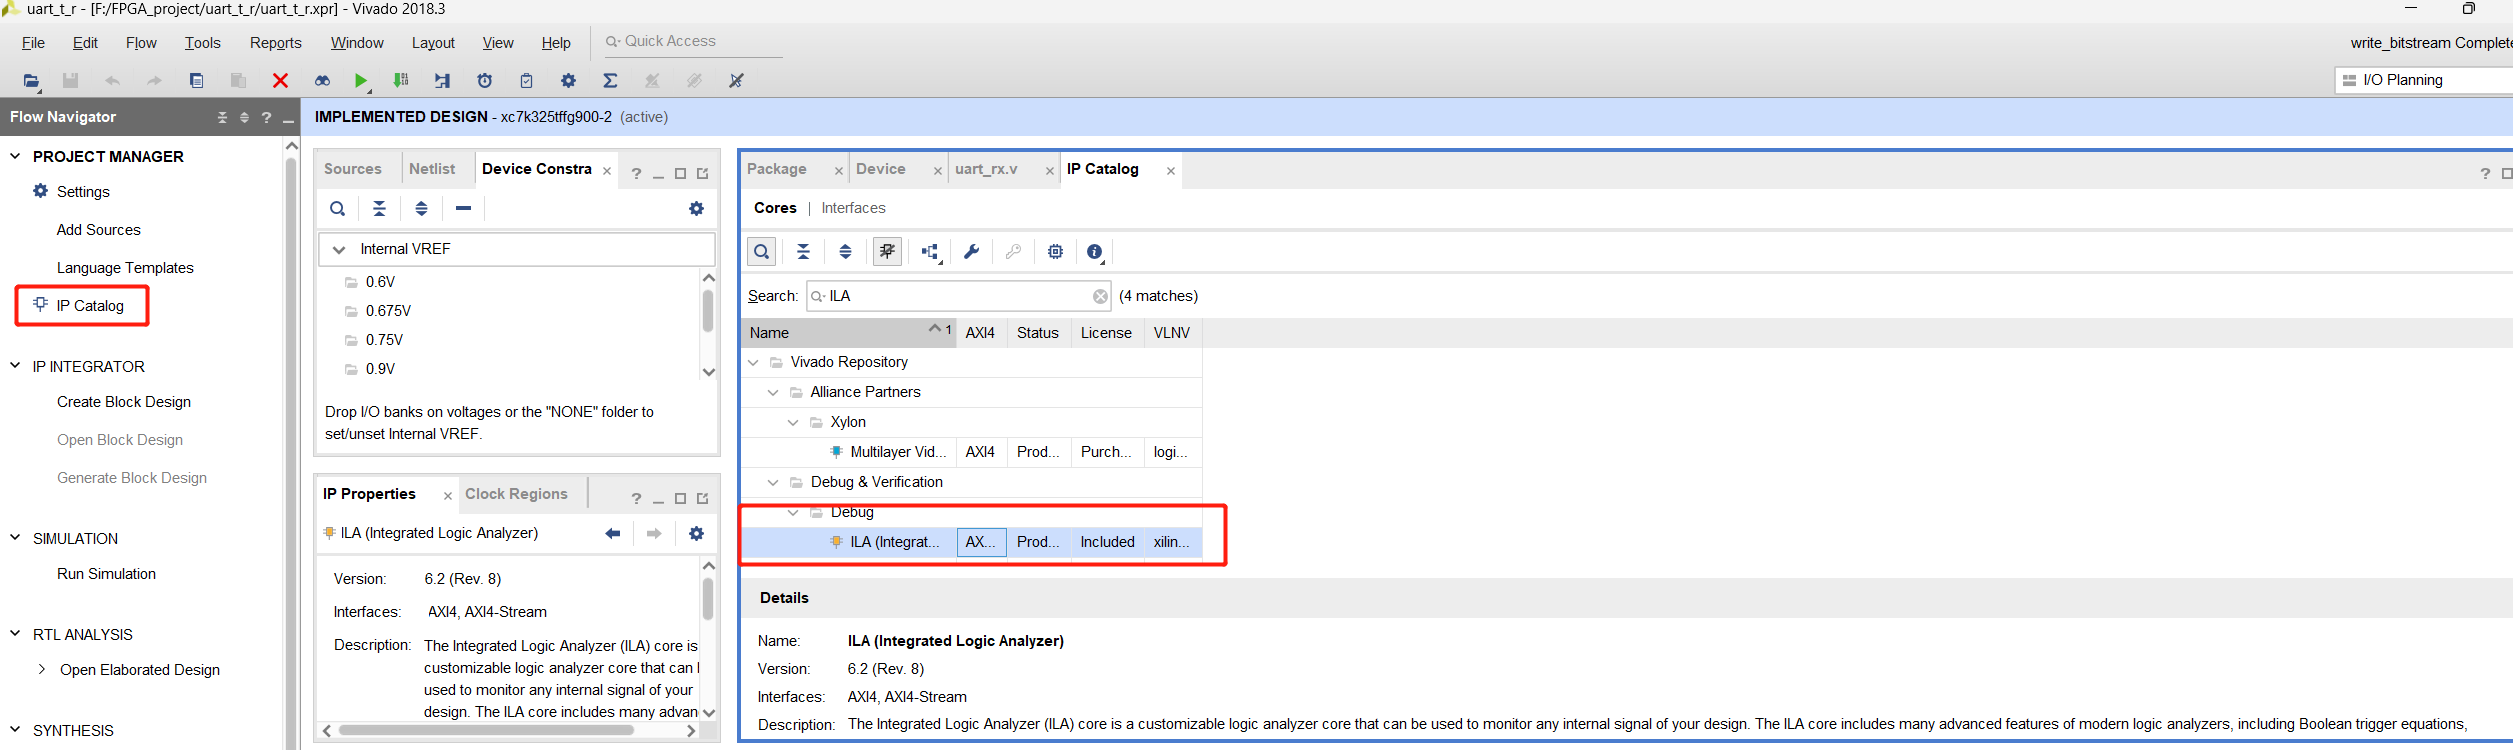Click the copy icon in main toolbar

tap(196, 81)
